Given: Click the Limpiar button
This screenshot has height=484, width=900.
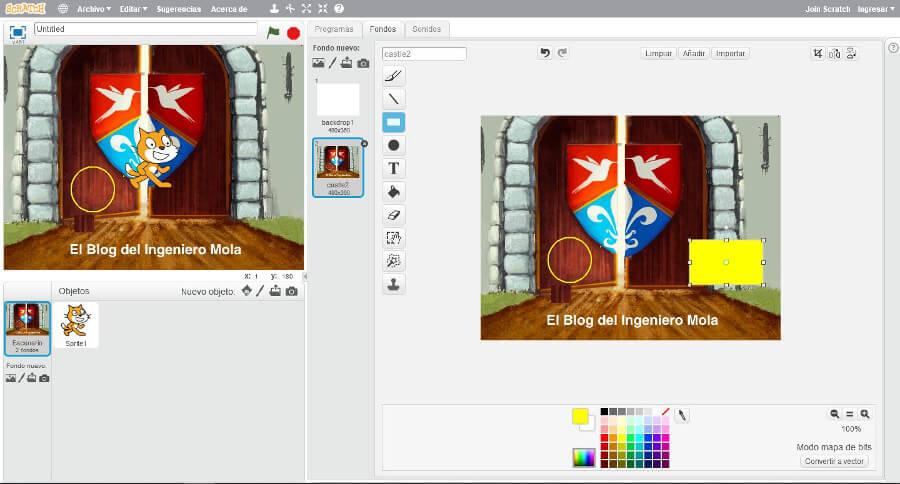Looking at the screenshot, I should tap(658, 53).
